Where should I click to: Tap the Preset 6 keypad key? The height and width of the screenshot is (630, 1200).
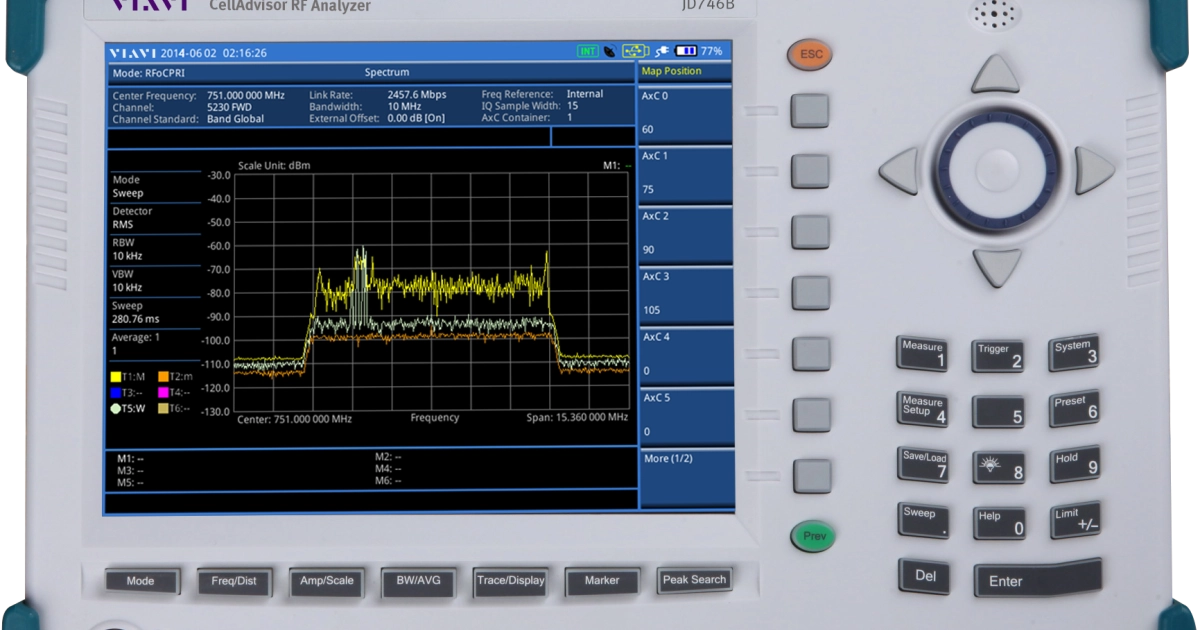[1075, 407]
